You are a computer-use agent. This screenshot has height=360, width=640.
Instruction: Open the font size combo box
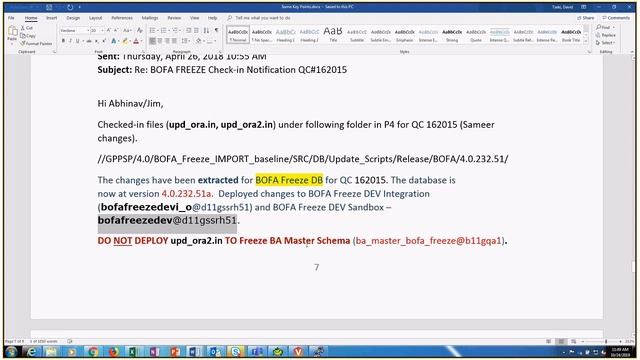pos(97,31)
